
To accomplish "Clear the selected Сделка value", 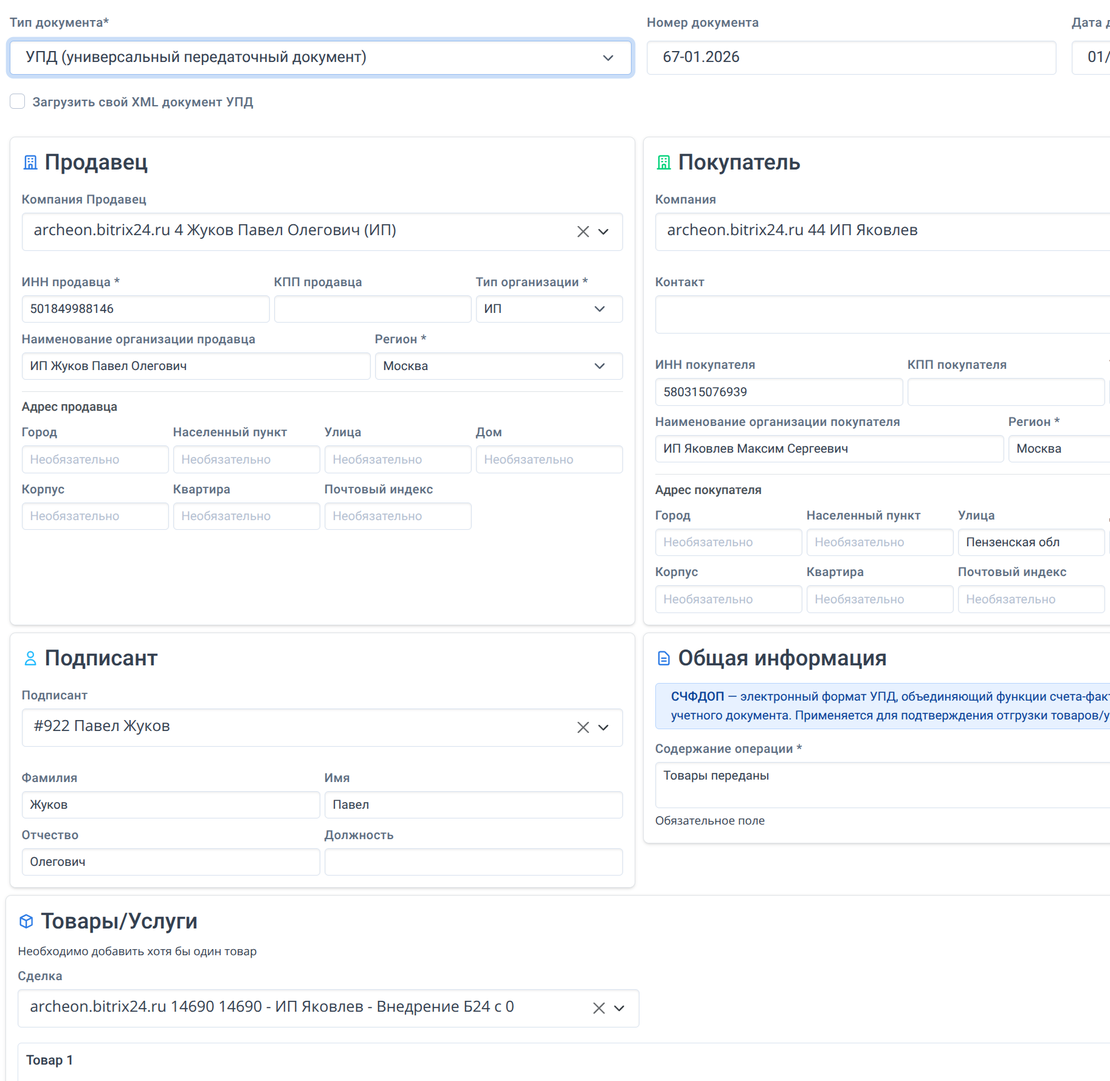I will click(599, 1008).
